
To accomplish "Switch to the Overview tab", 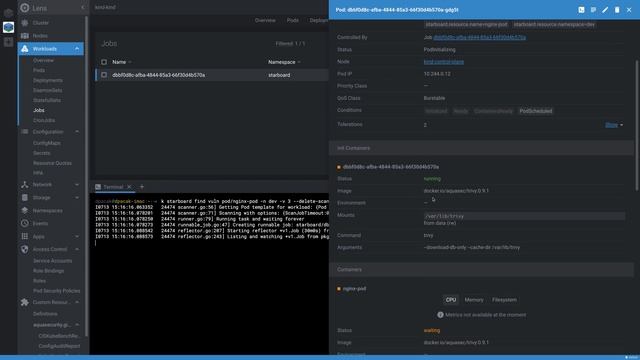I will click(265, 20).
